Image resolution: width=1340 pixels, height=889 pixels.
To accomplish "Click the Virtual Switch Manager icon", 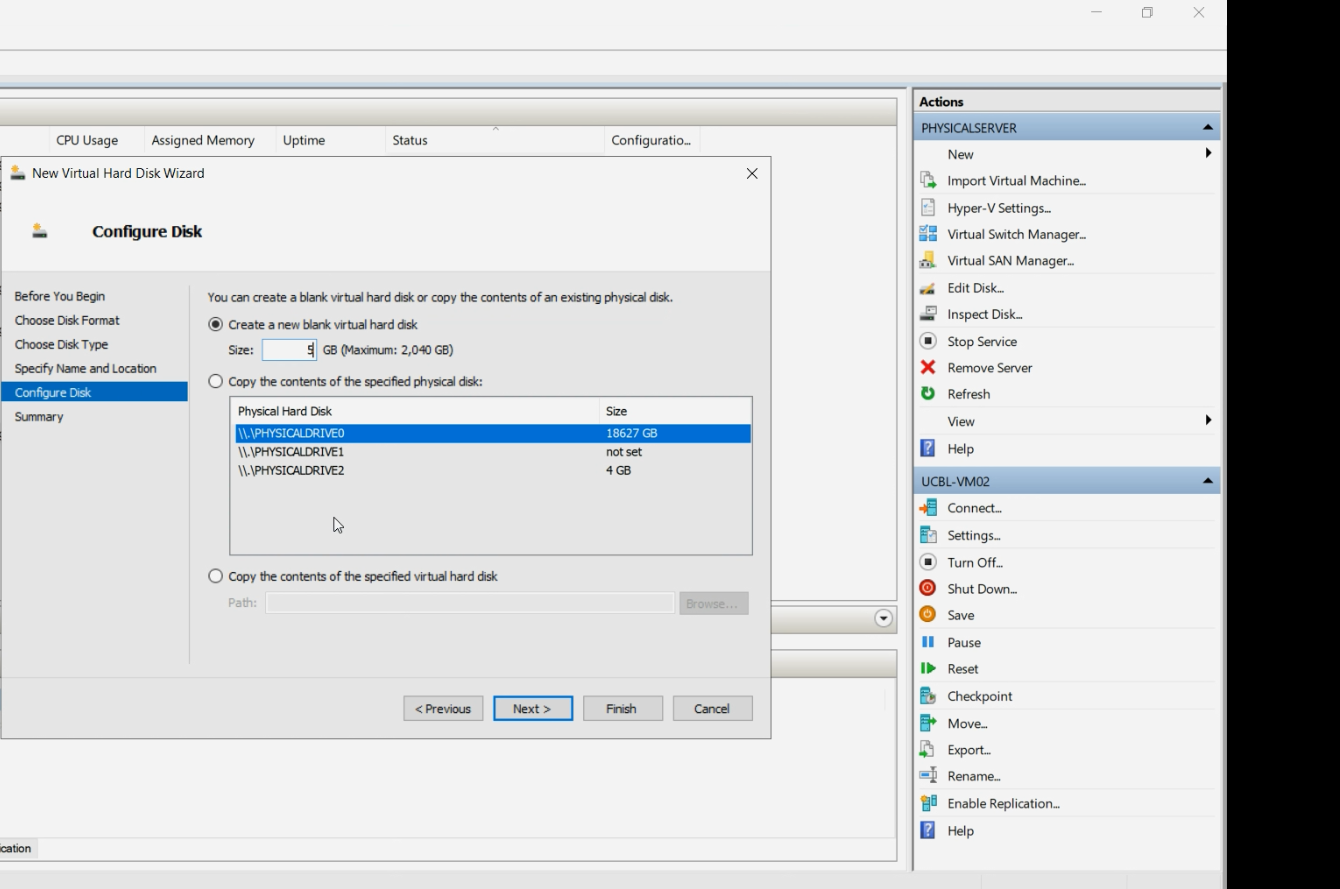I will pos(928,234).
